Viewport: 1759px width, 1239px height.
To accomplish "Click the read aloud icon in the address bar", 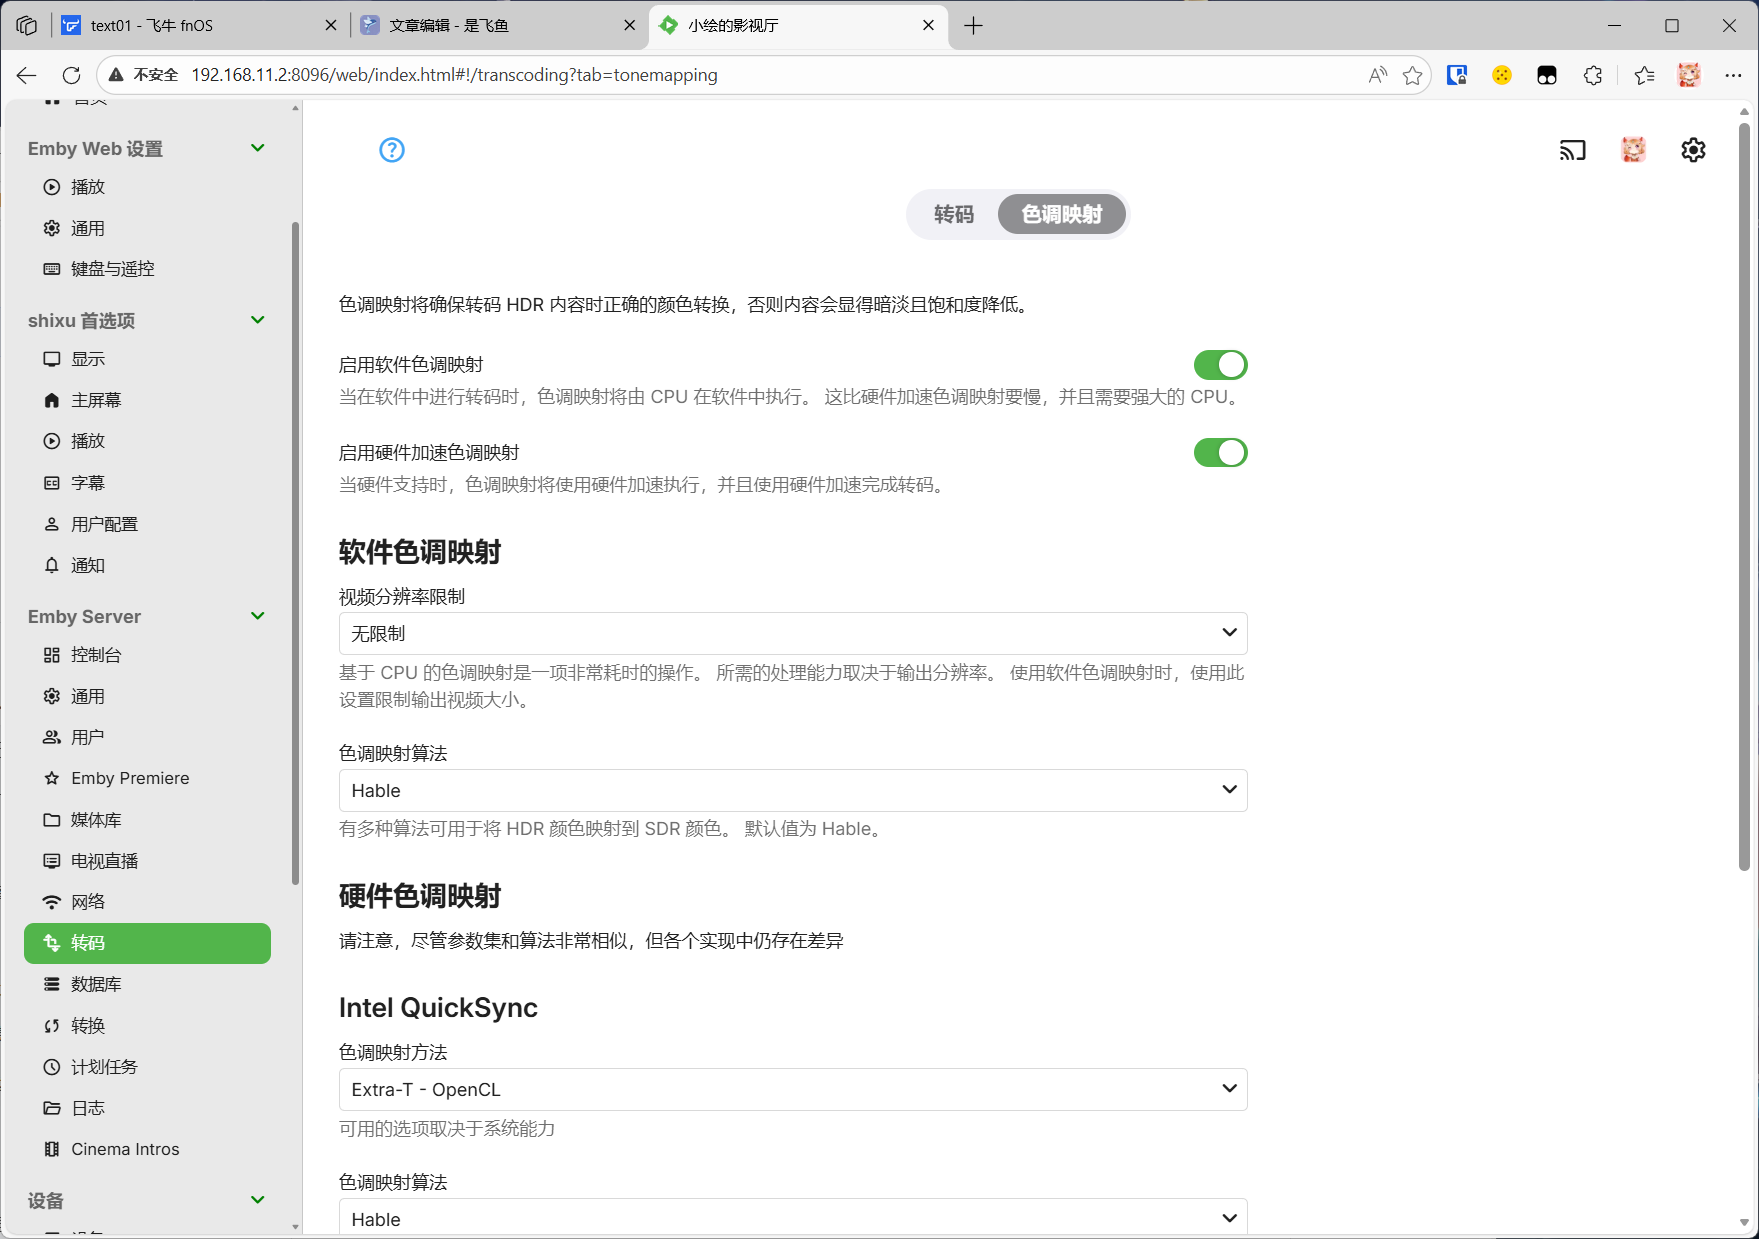I will click(1378, 75).
